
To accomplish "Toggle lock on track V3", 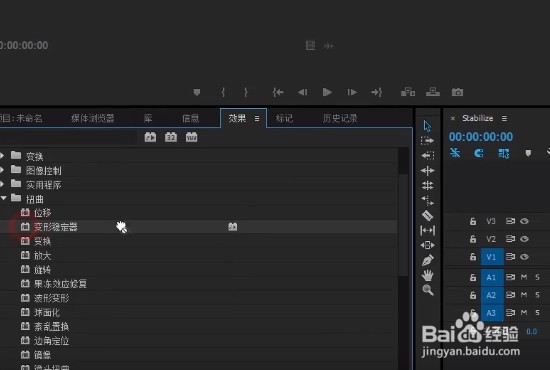I will coord(473,221).
